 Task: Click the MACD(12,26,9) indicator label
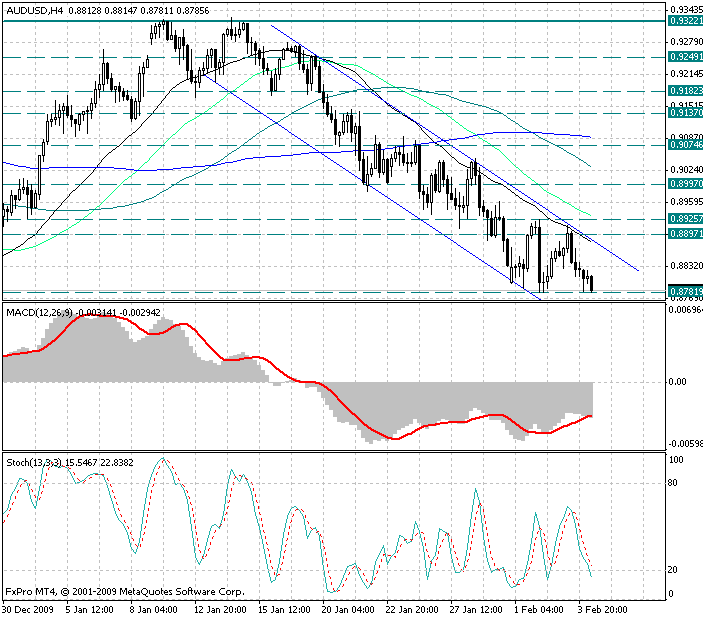pos(39,313)
